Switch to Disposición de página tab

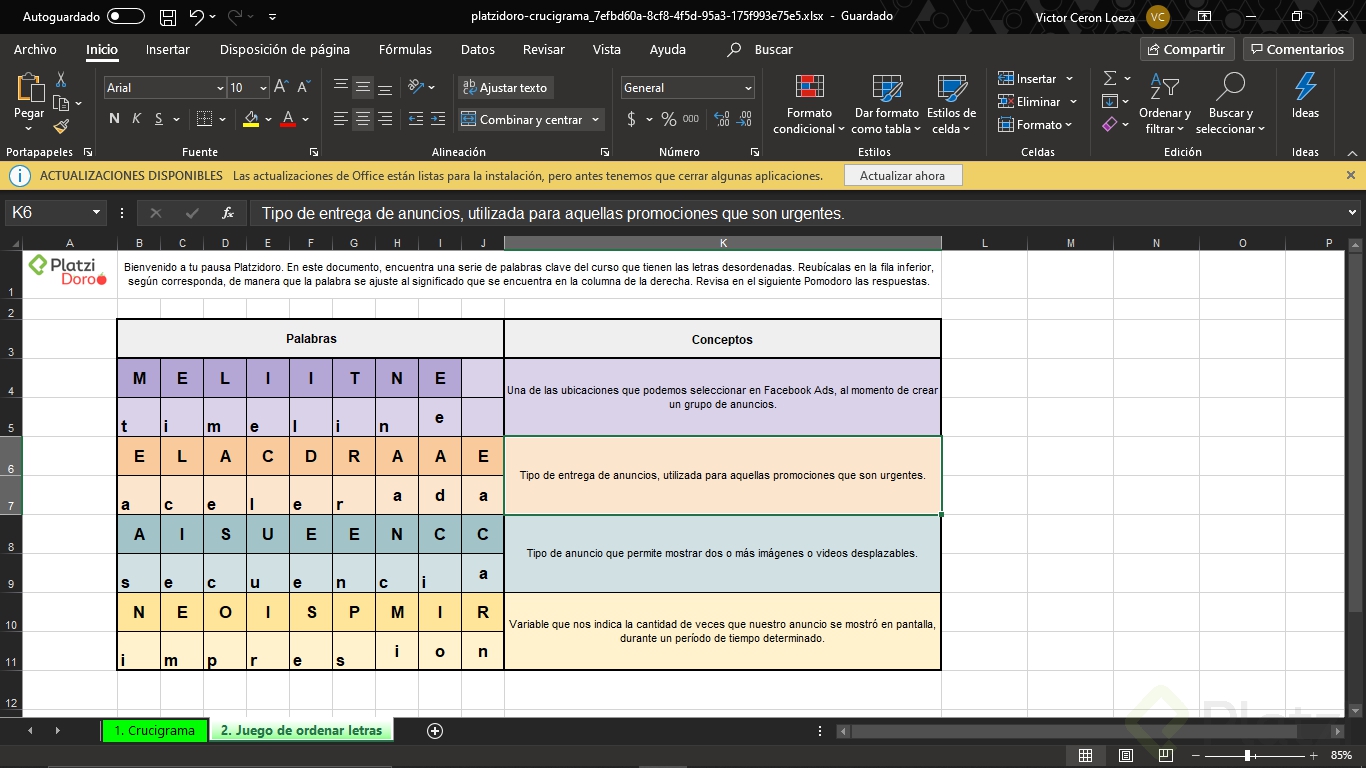point(285,49)
